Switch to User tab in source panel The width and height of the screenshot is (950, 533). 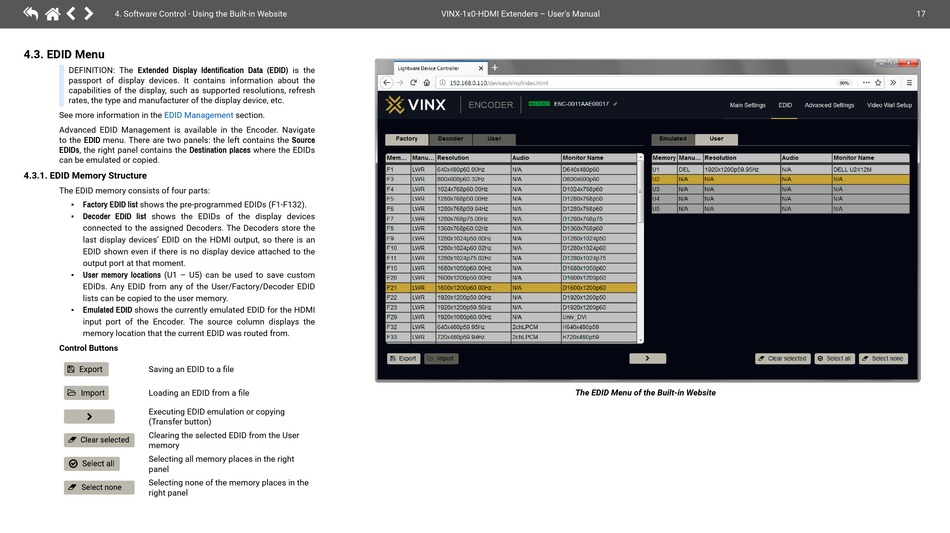click(494, 139)
